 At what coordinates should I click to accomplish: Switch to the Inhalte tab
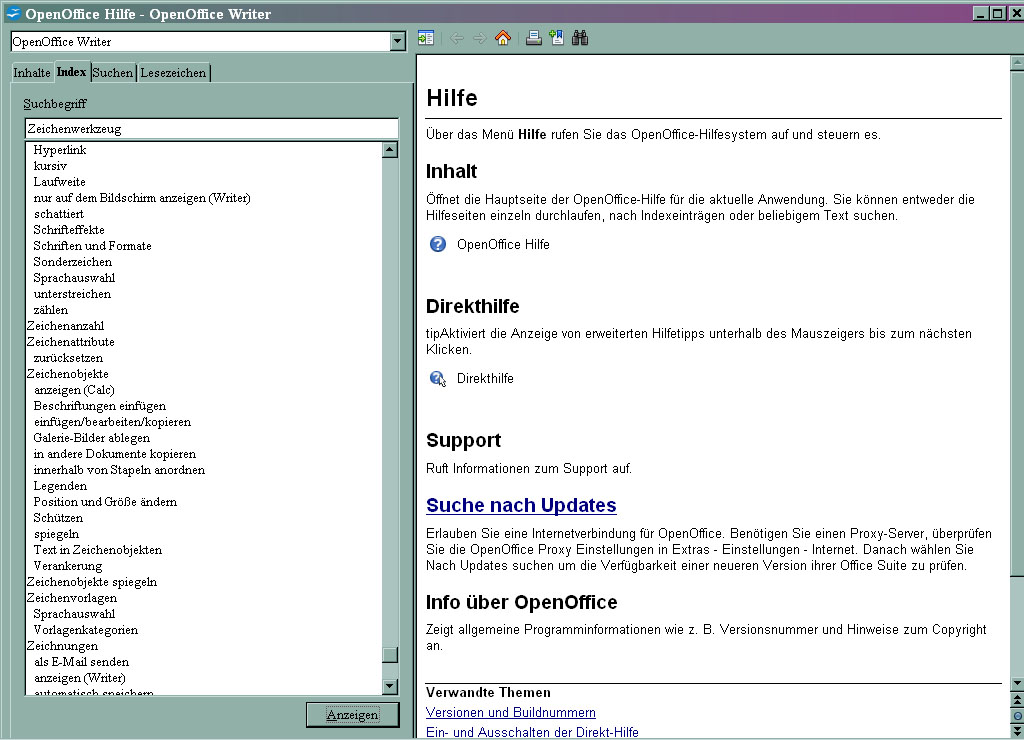32,72
